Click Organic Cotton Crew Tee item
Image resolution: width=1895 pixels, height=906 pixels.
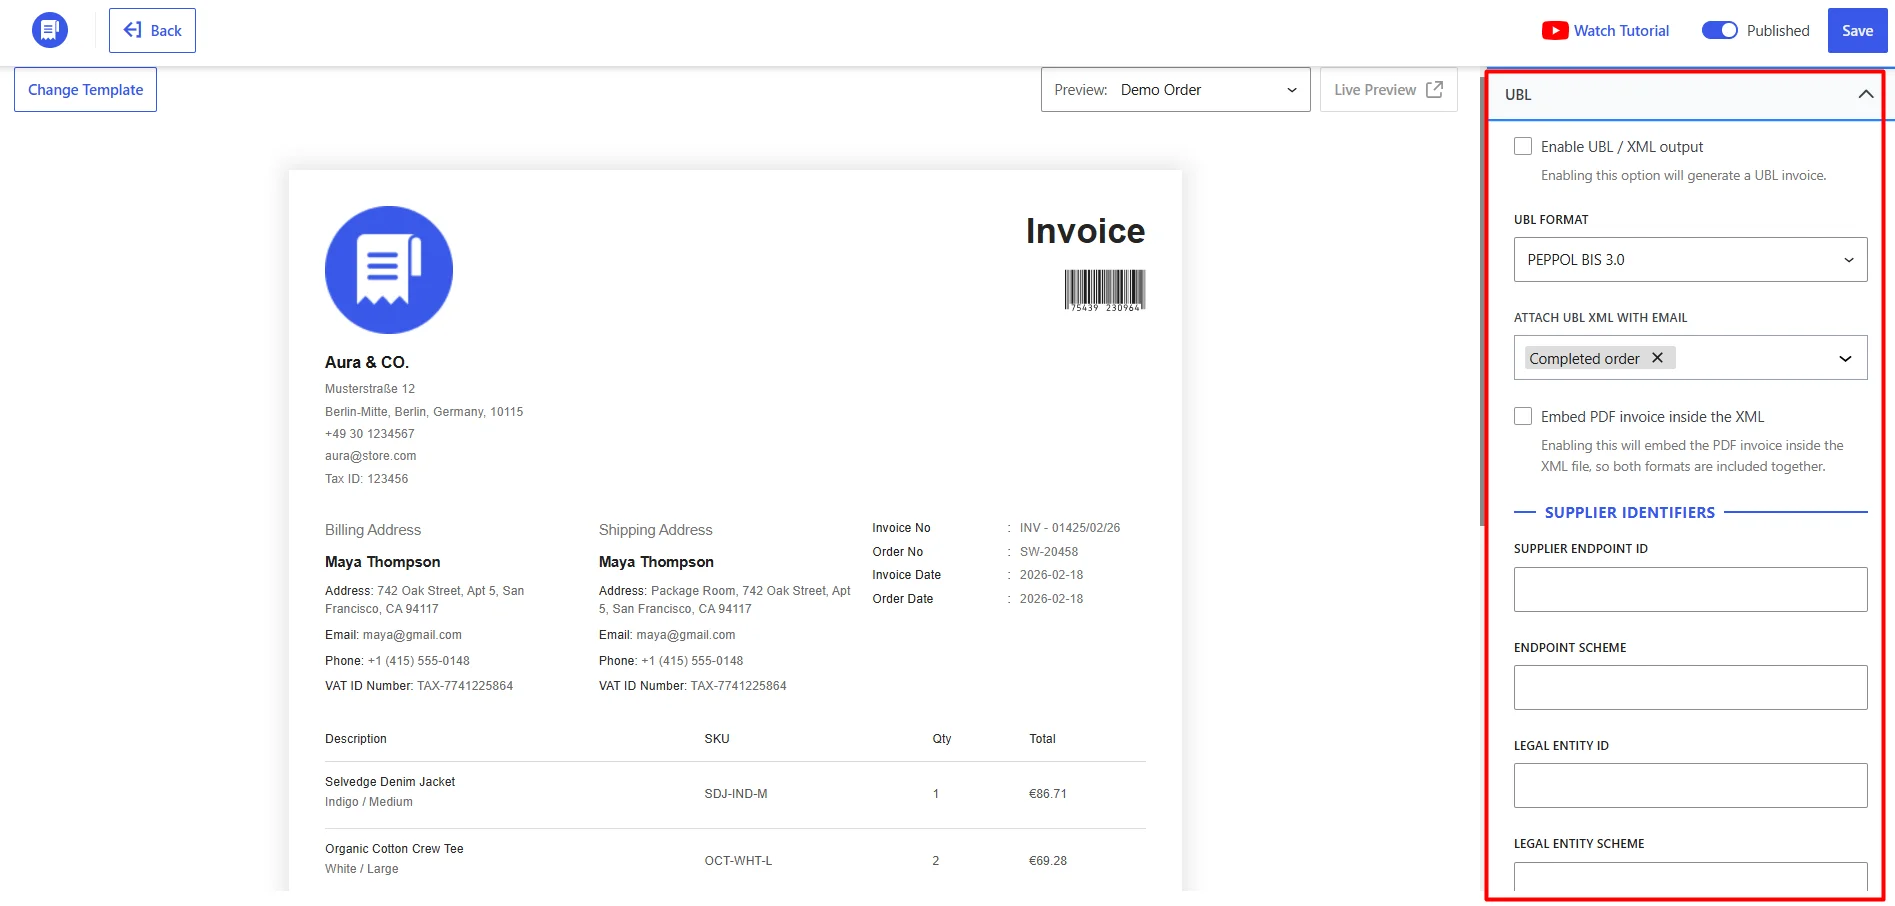394,849
